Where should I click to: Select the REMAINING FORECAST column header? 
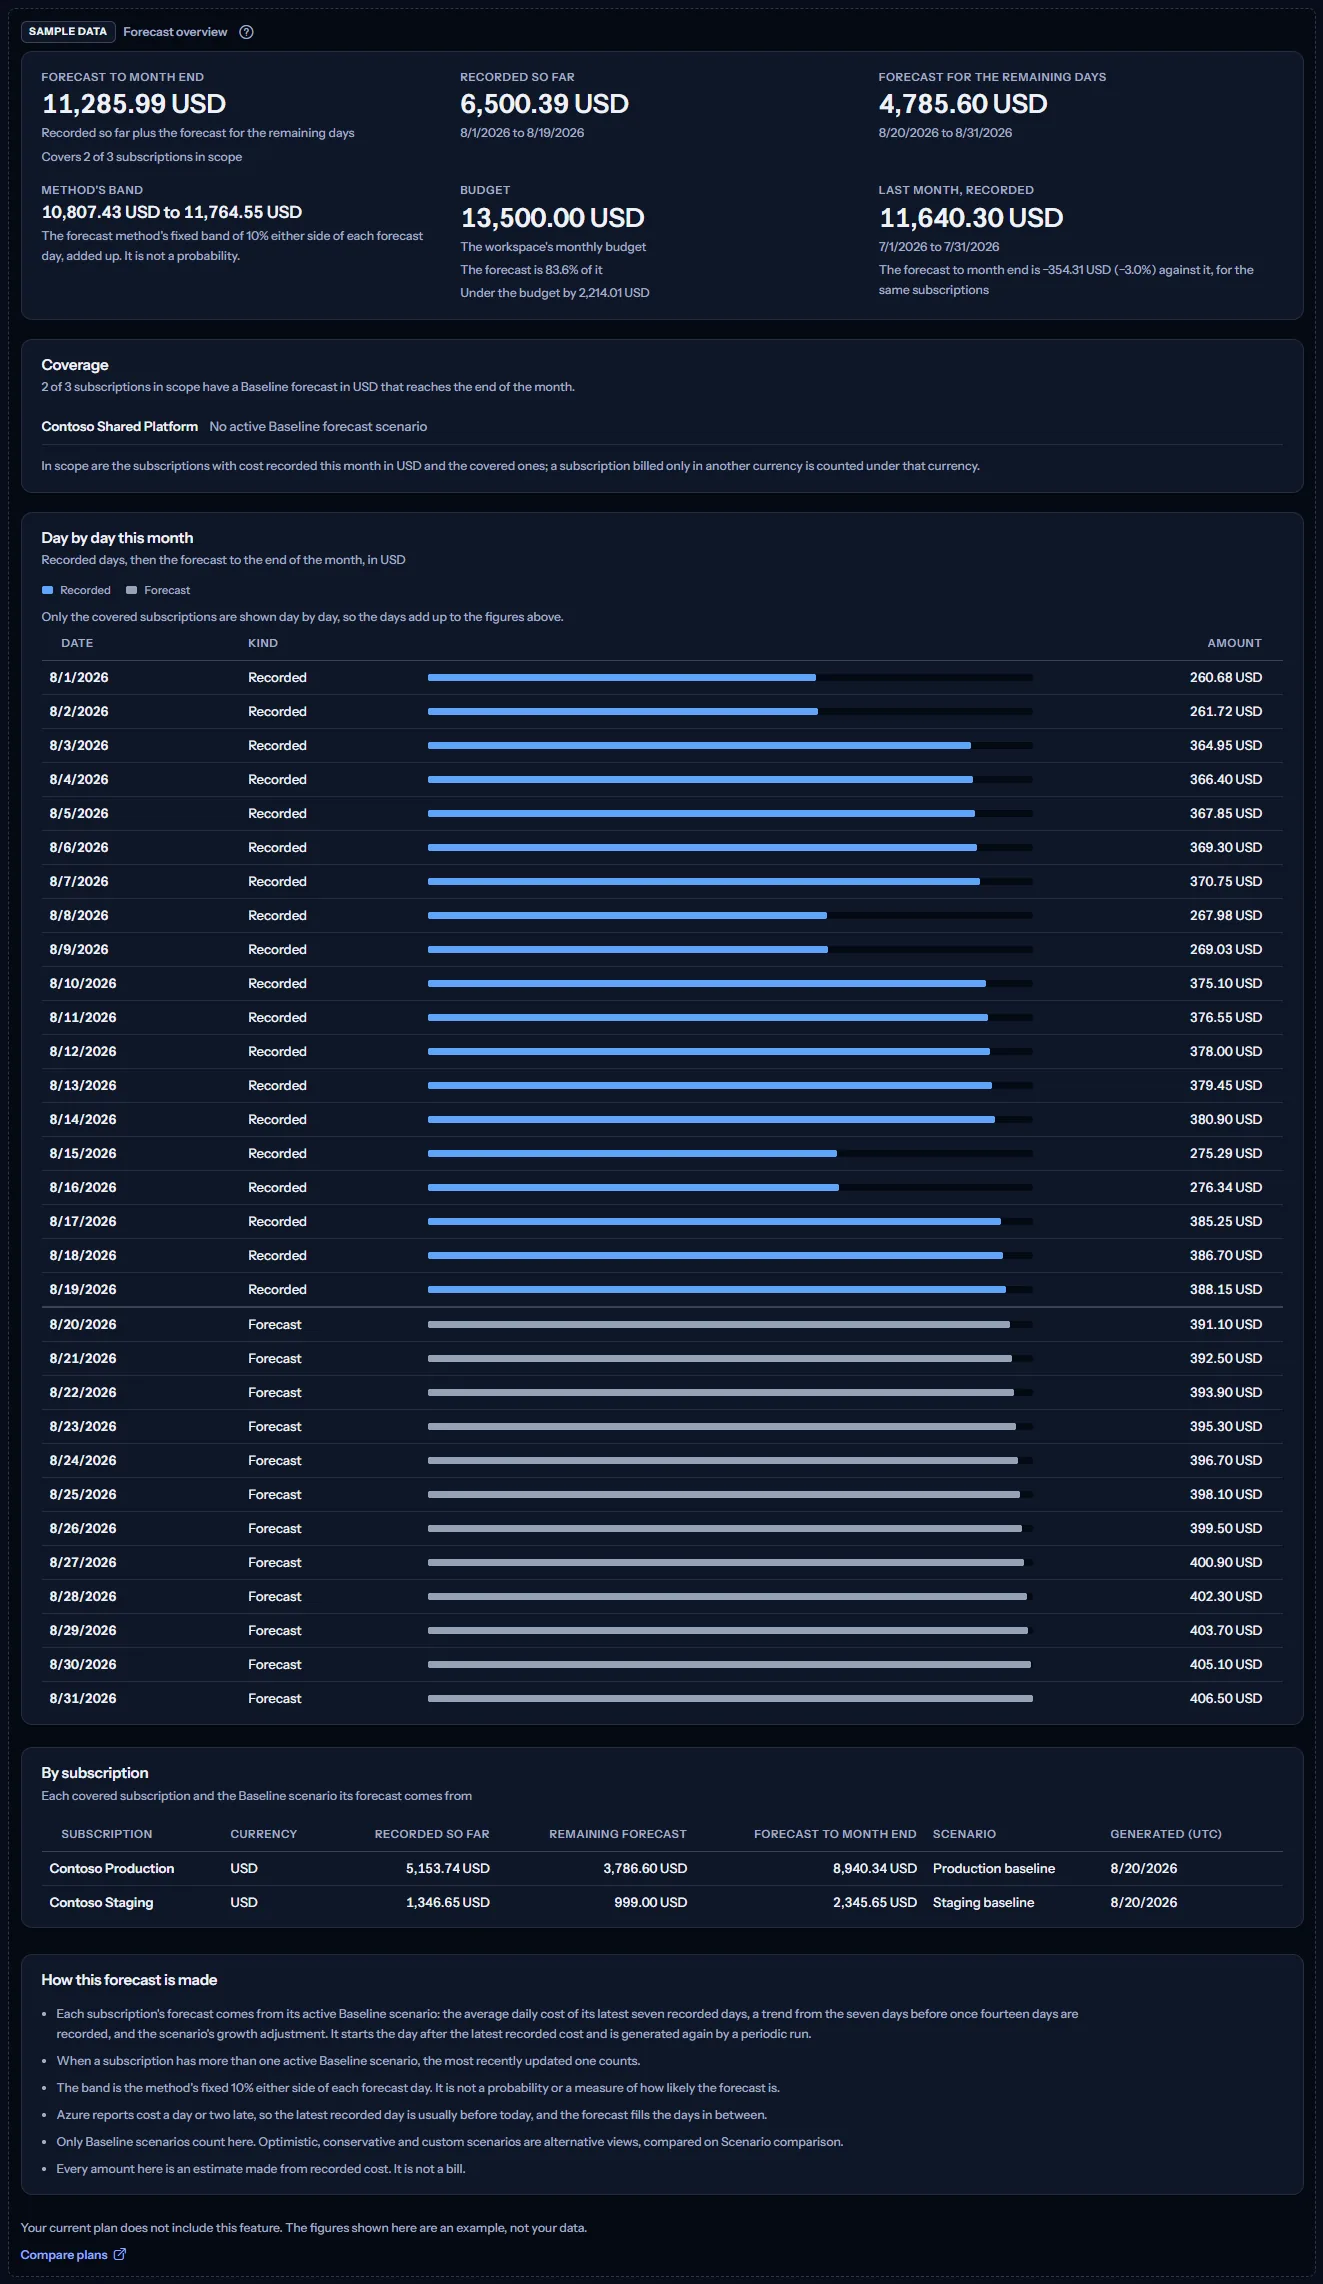click(618, 1834)
